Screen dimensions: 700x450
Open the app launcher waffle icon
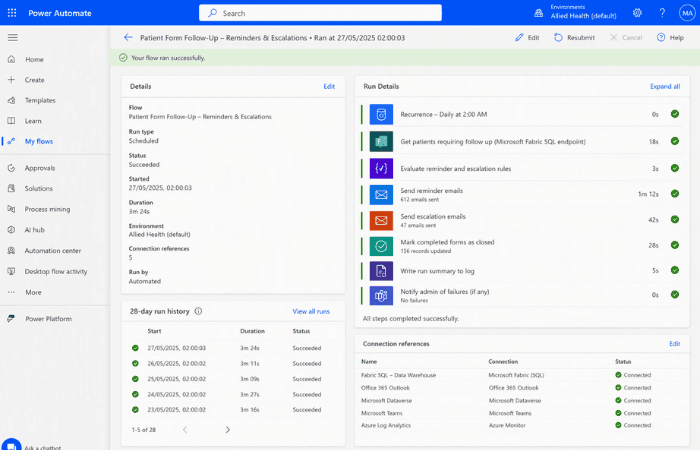[12, 13]
